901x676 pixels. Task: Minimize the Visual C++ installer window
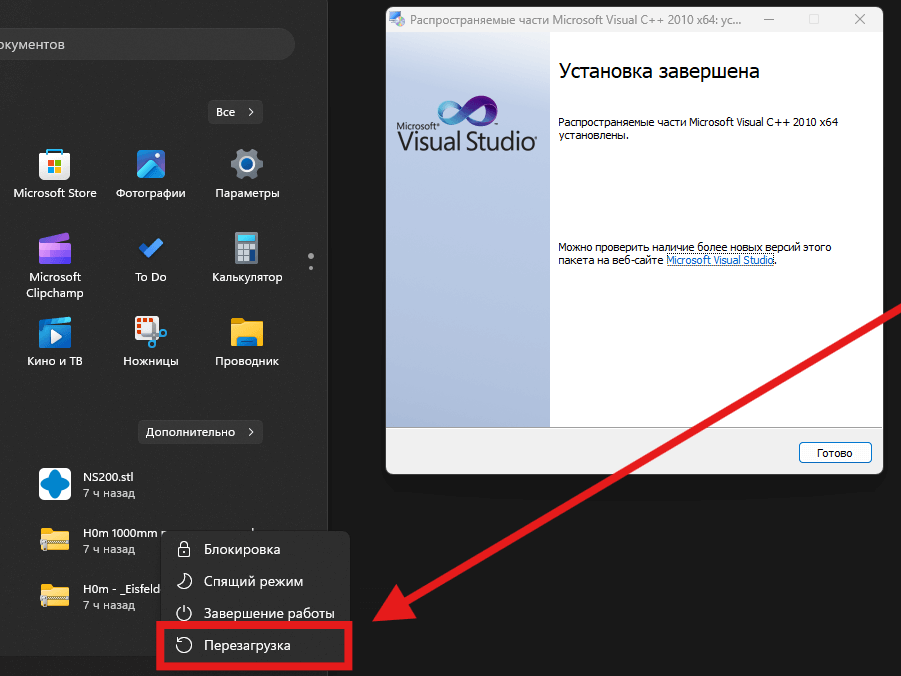[x=769, y=19]
